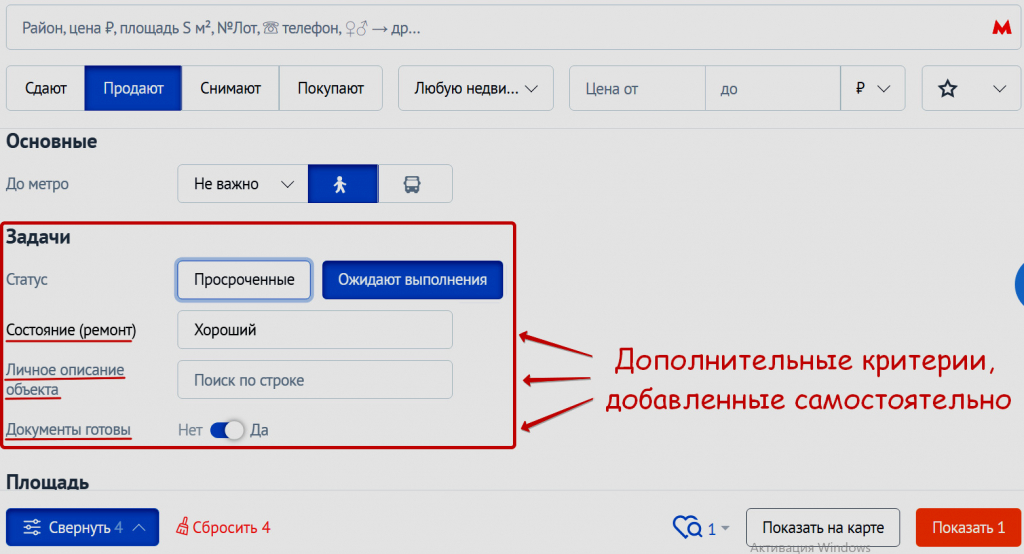Switch to the Покупают tab
1024x554 pixels.
pos(330,88)
